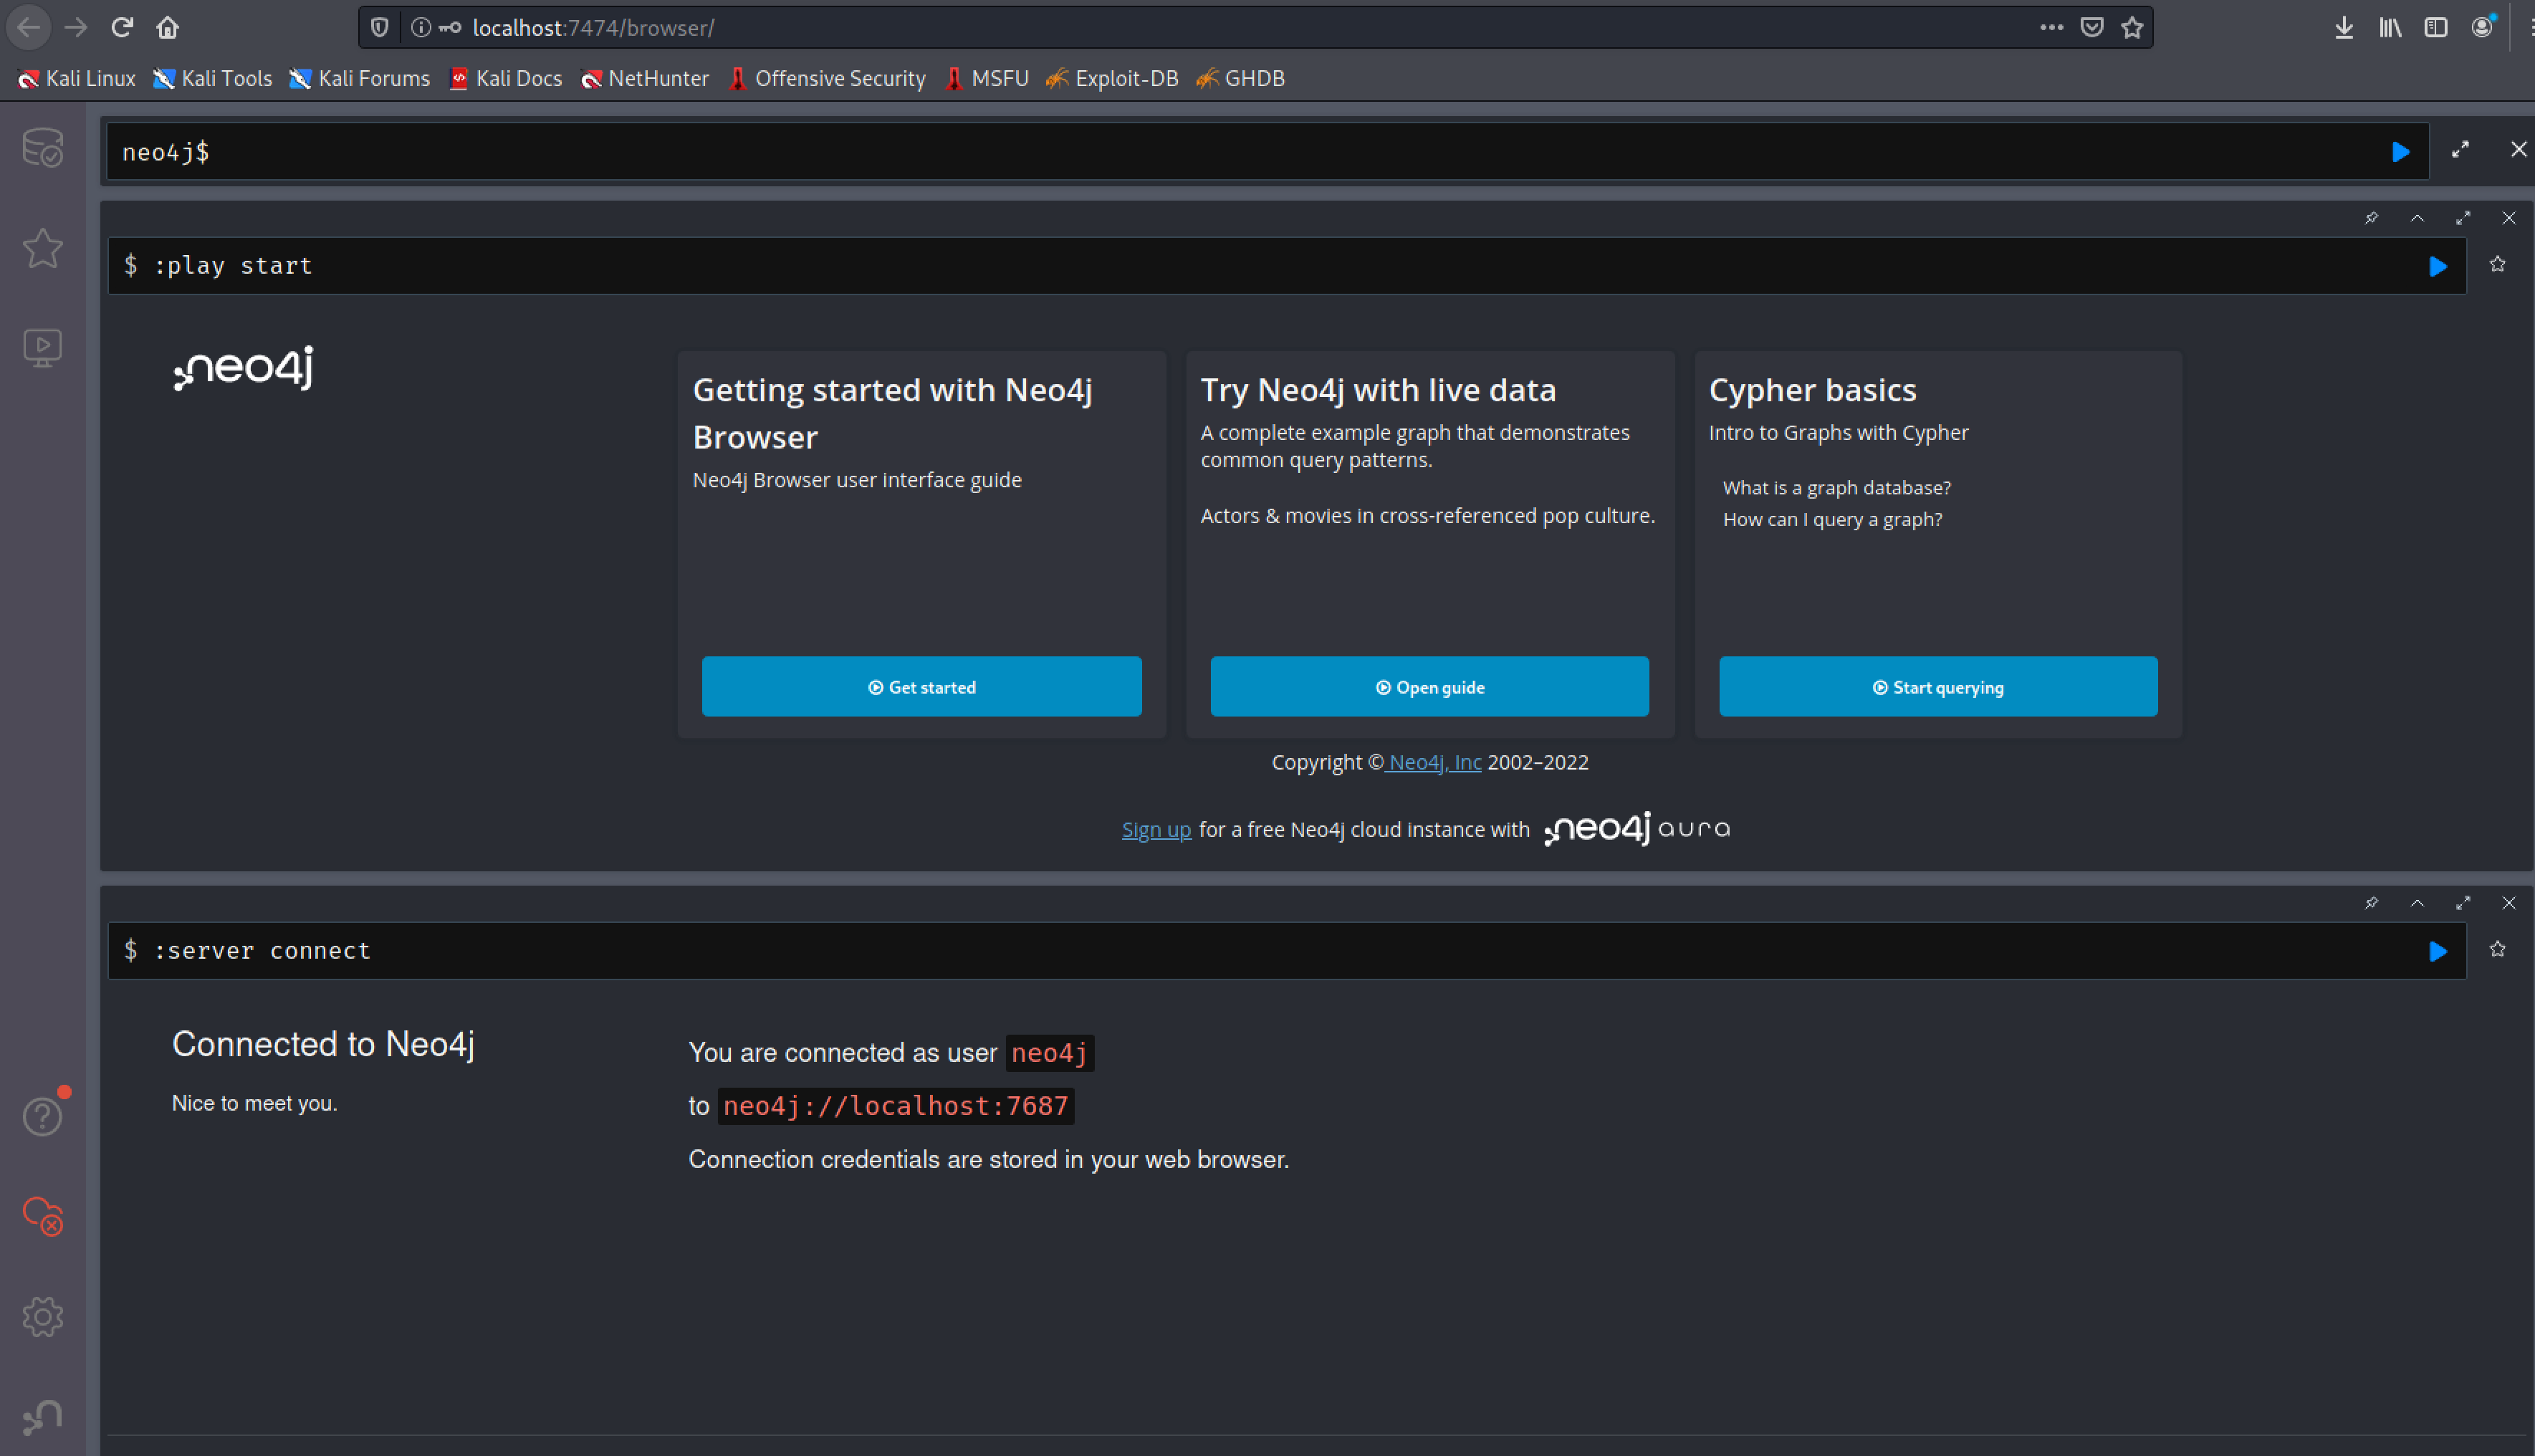The image size is (2535, 1456).
Task: Open the Database Information sidebar panel
Action: (43, 147)
